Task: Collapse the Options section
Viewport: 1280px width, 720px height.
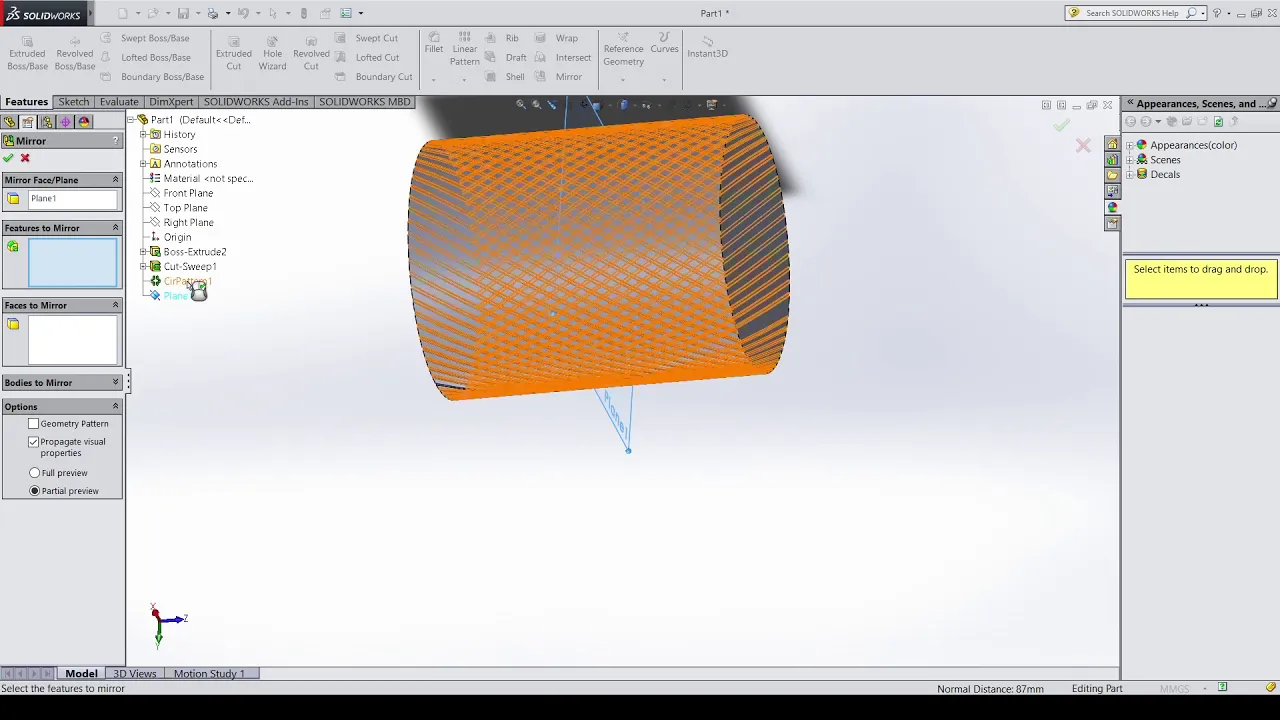Action: (x=115, y=406)
